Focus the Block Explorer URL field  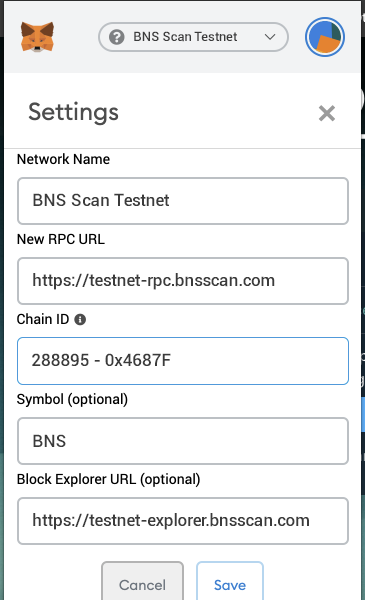coord(183,521)
